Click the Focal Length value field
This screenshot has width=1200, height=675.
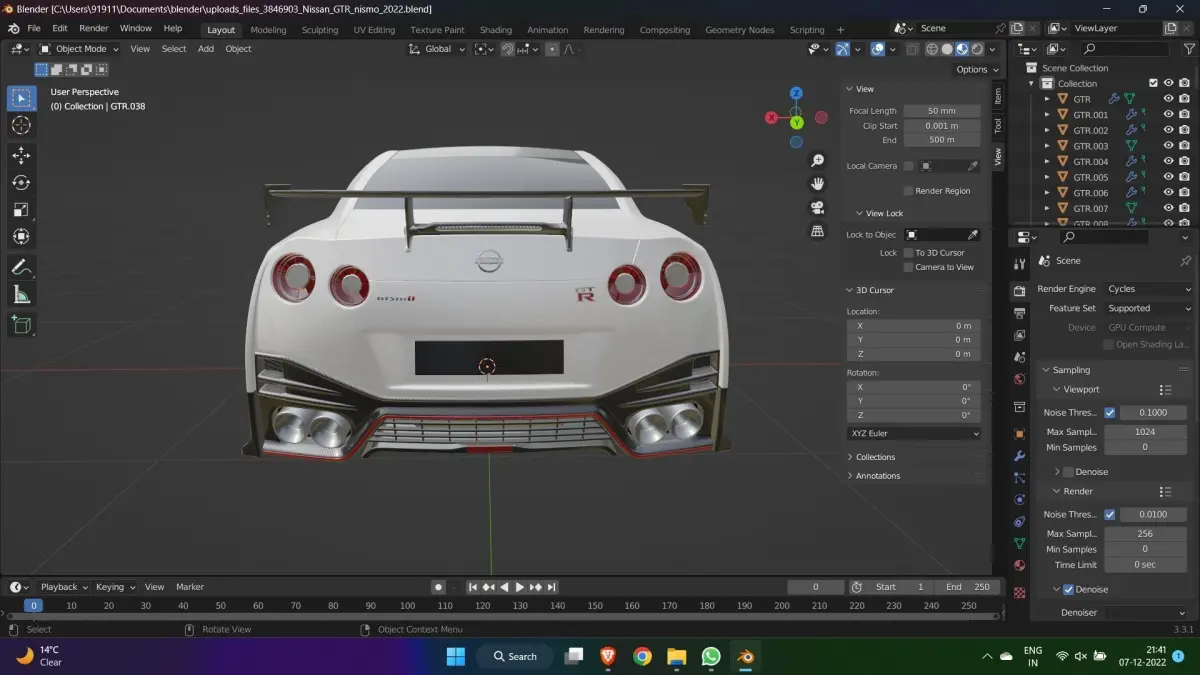[941, 111]
